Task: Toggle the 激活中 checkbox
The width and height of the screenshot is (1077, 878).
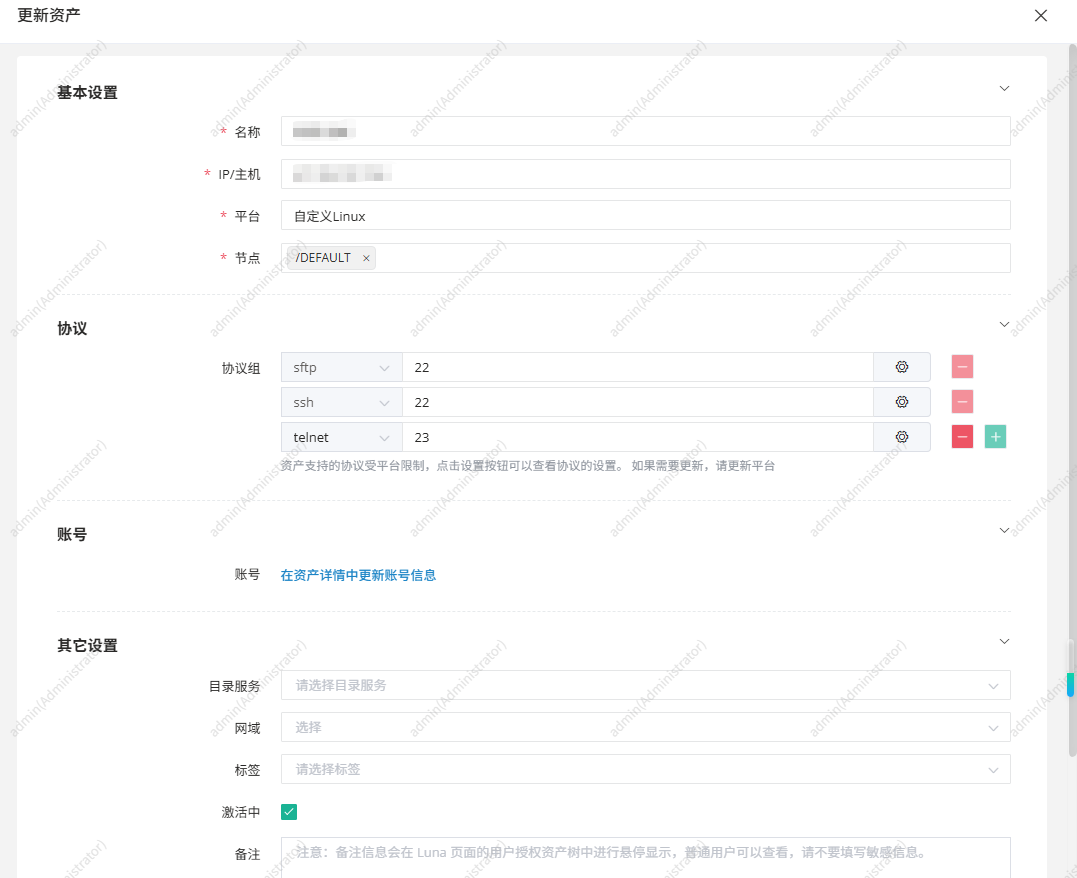Action: point(289,812)
